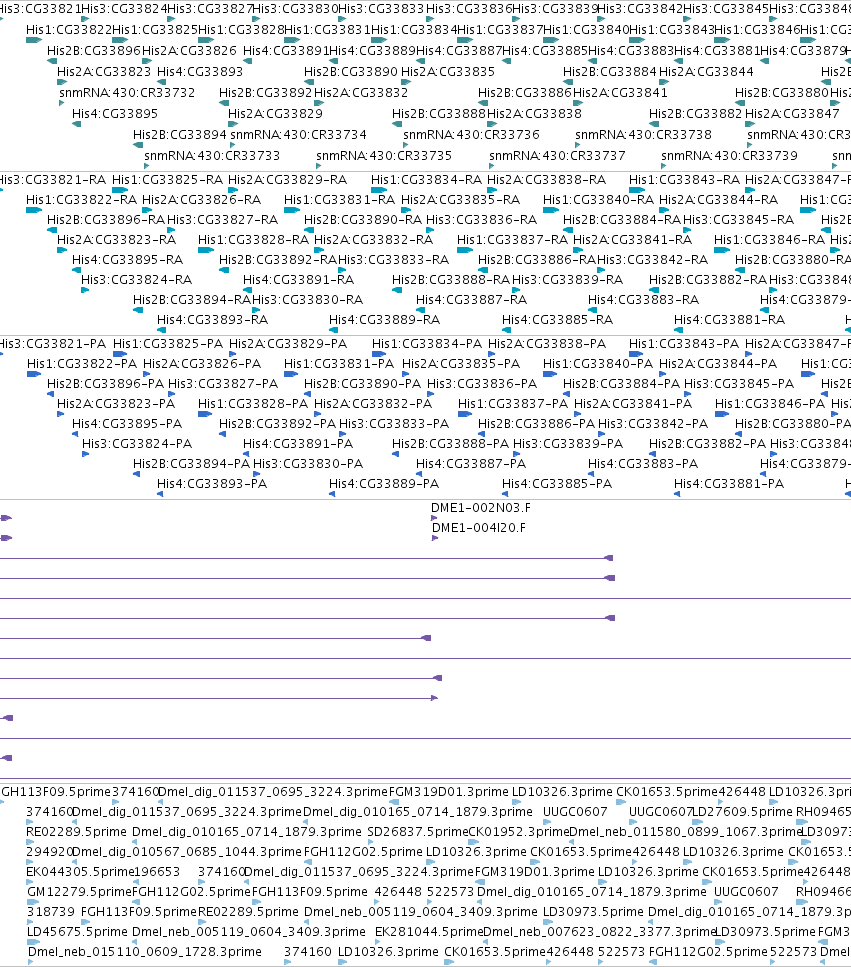Screen dimensions: 851x967
Task: Click transcript label His4:CG33887-RA
Action: (x=472, y=300)
